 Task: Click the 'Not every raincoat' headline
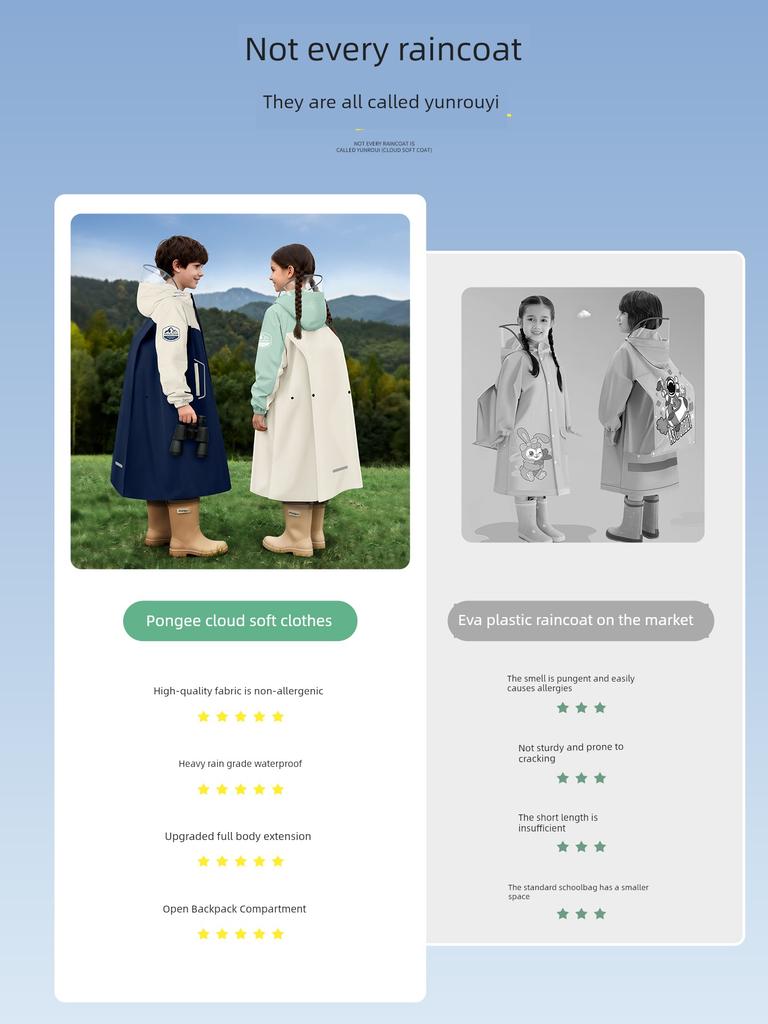point(383,50)
